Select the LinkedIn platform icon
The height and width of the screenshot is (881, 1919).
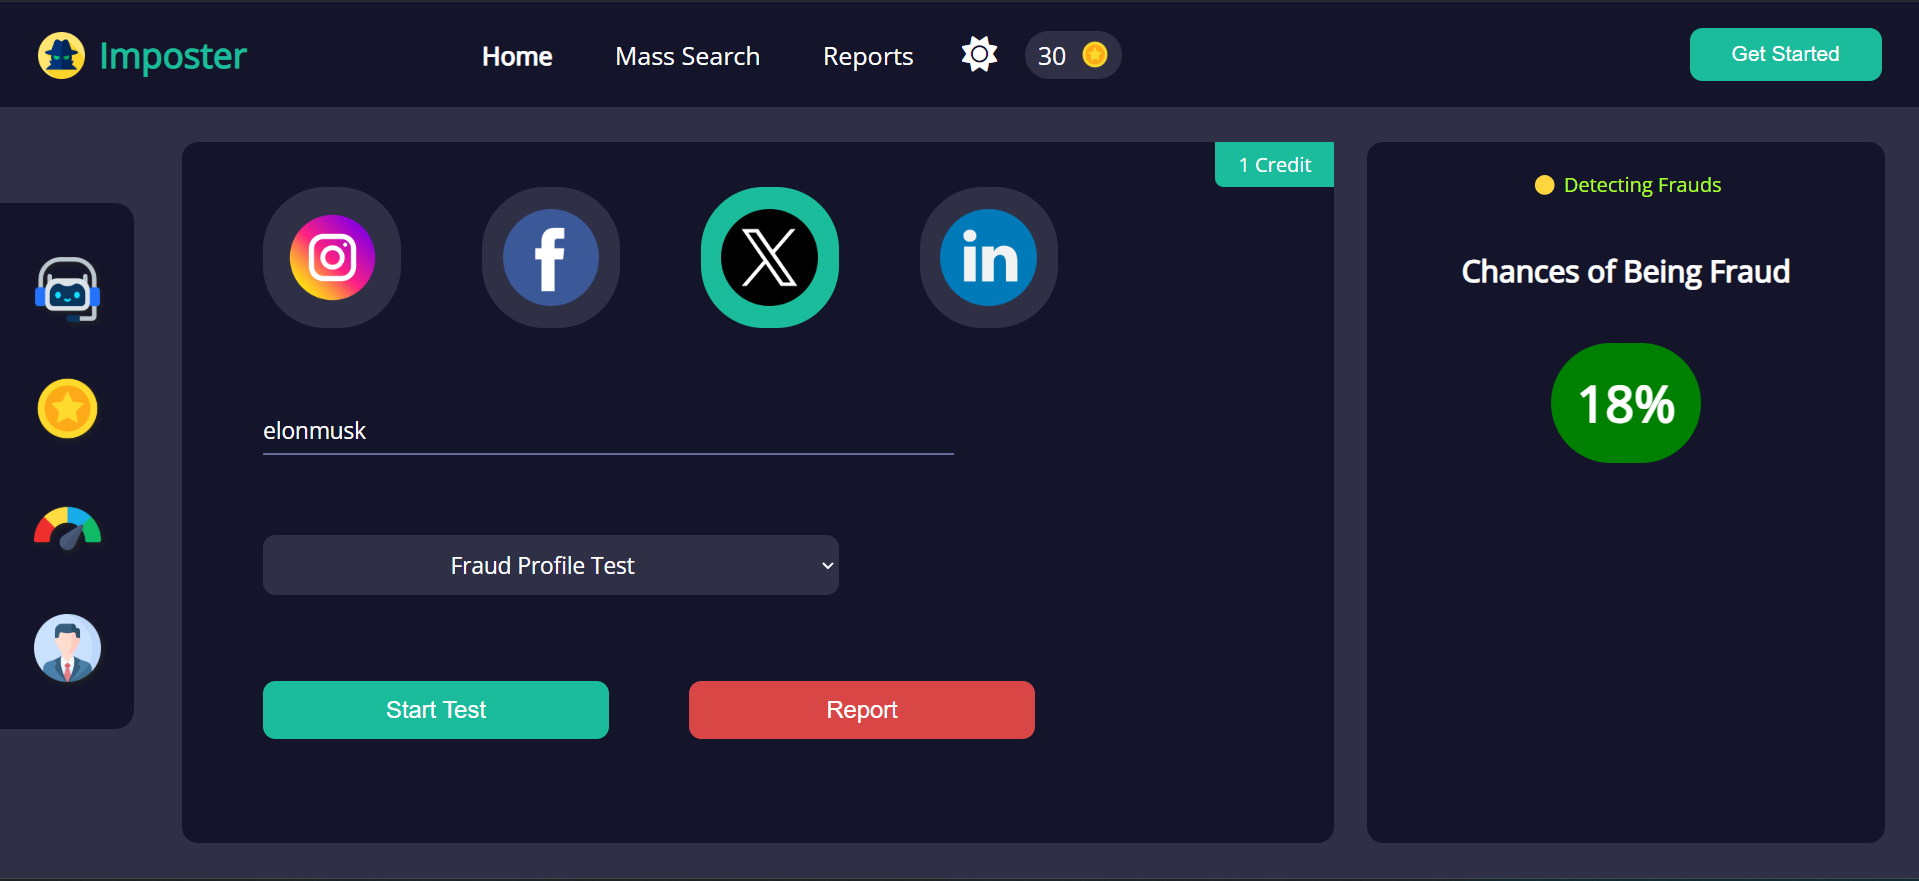(989, 257)
